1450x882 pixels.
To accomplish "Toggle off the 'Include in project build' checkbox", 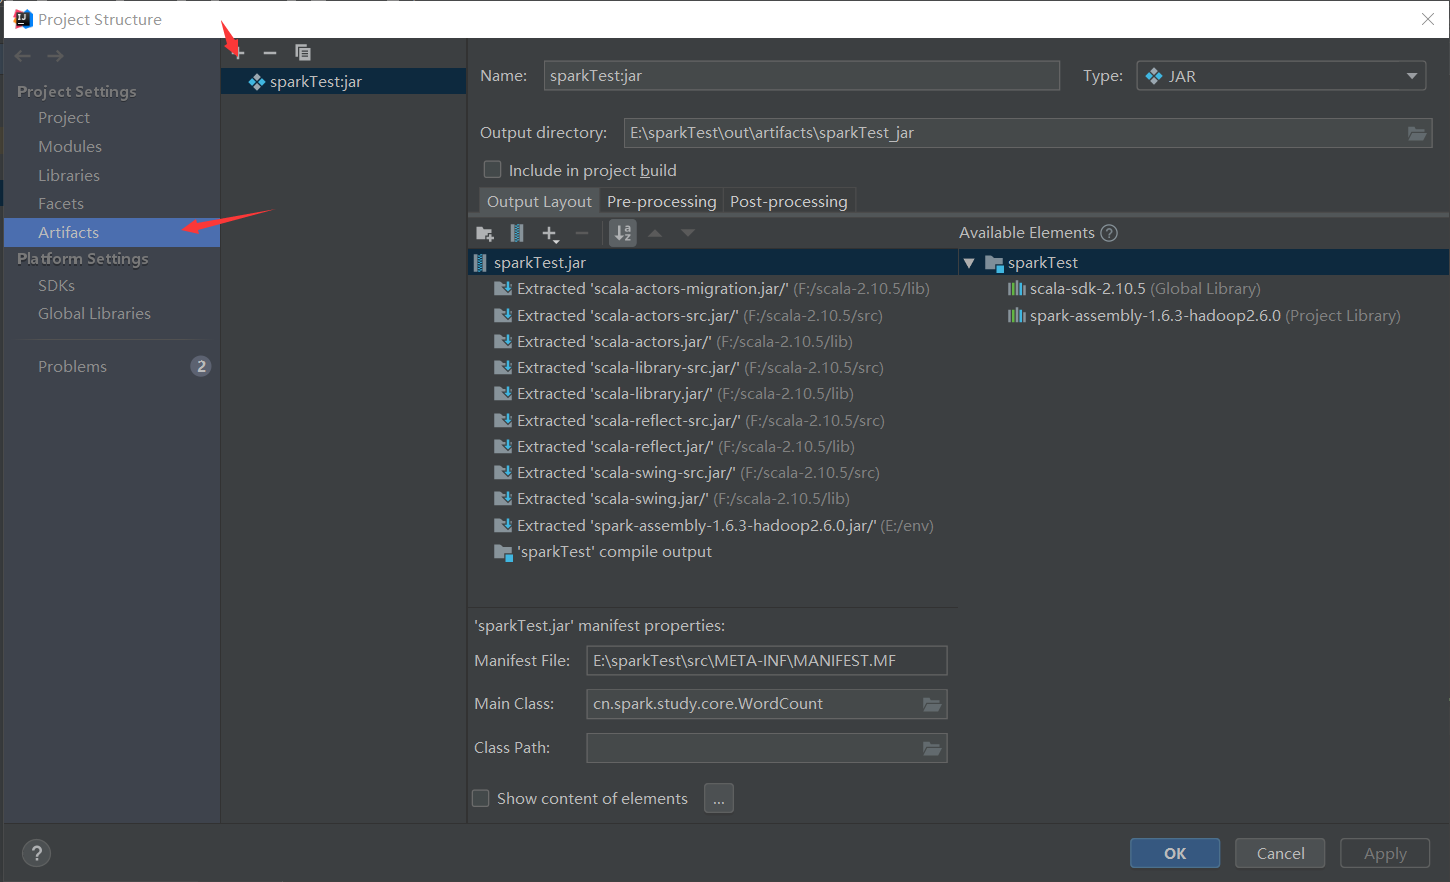I will click(492, 169).
